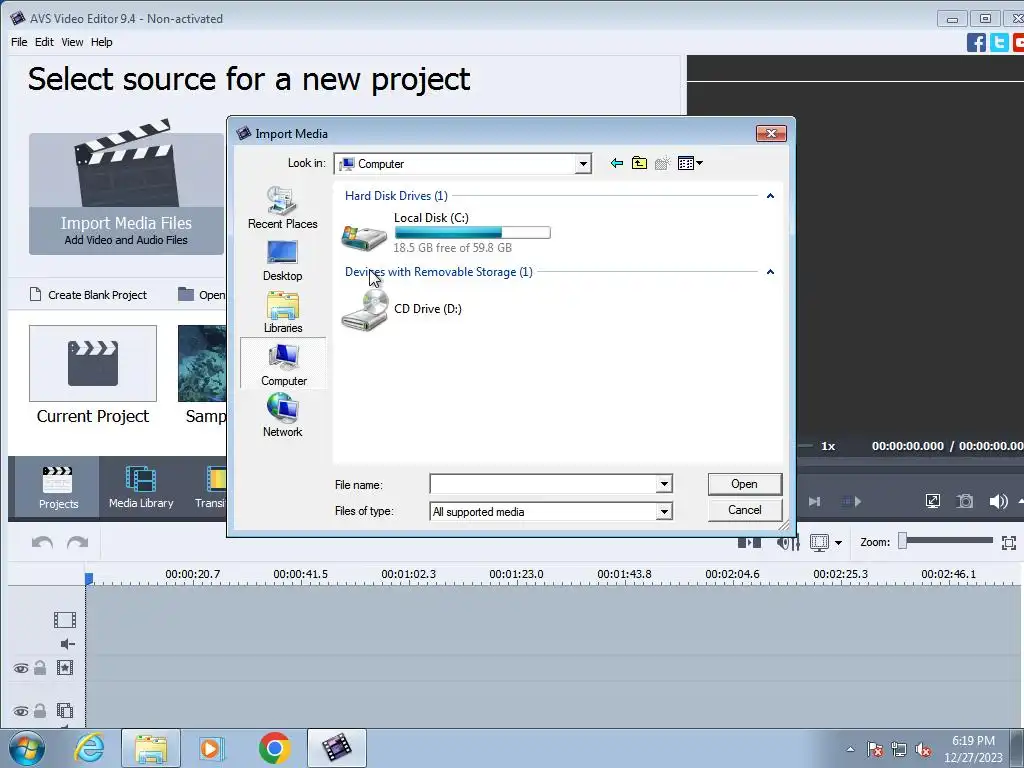Launch Internet Explorer from taskbar

89,748
